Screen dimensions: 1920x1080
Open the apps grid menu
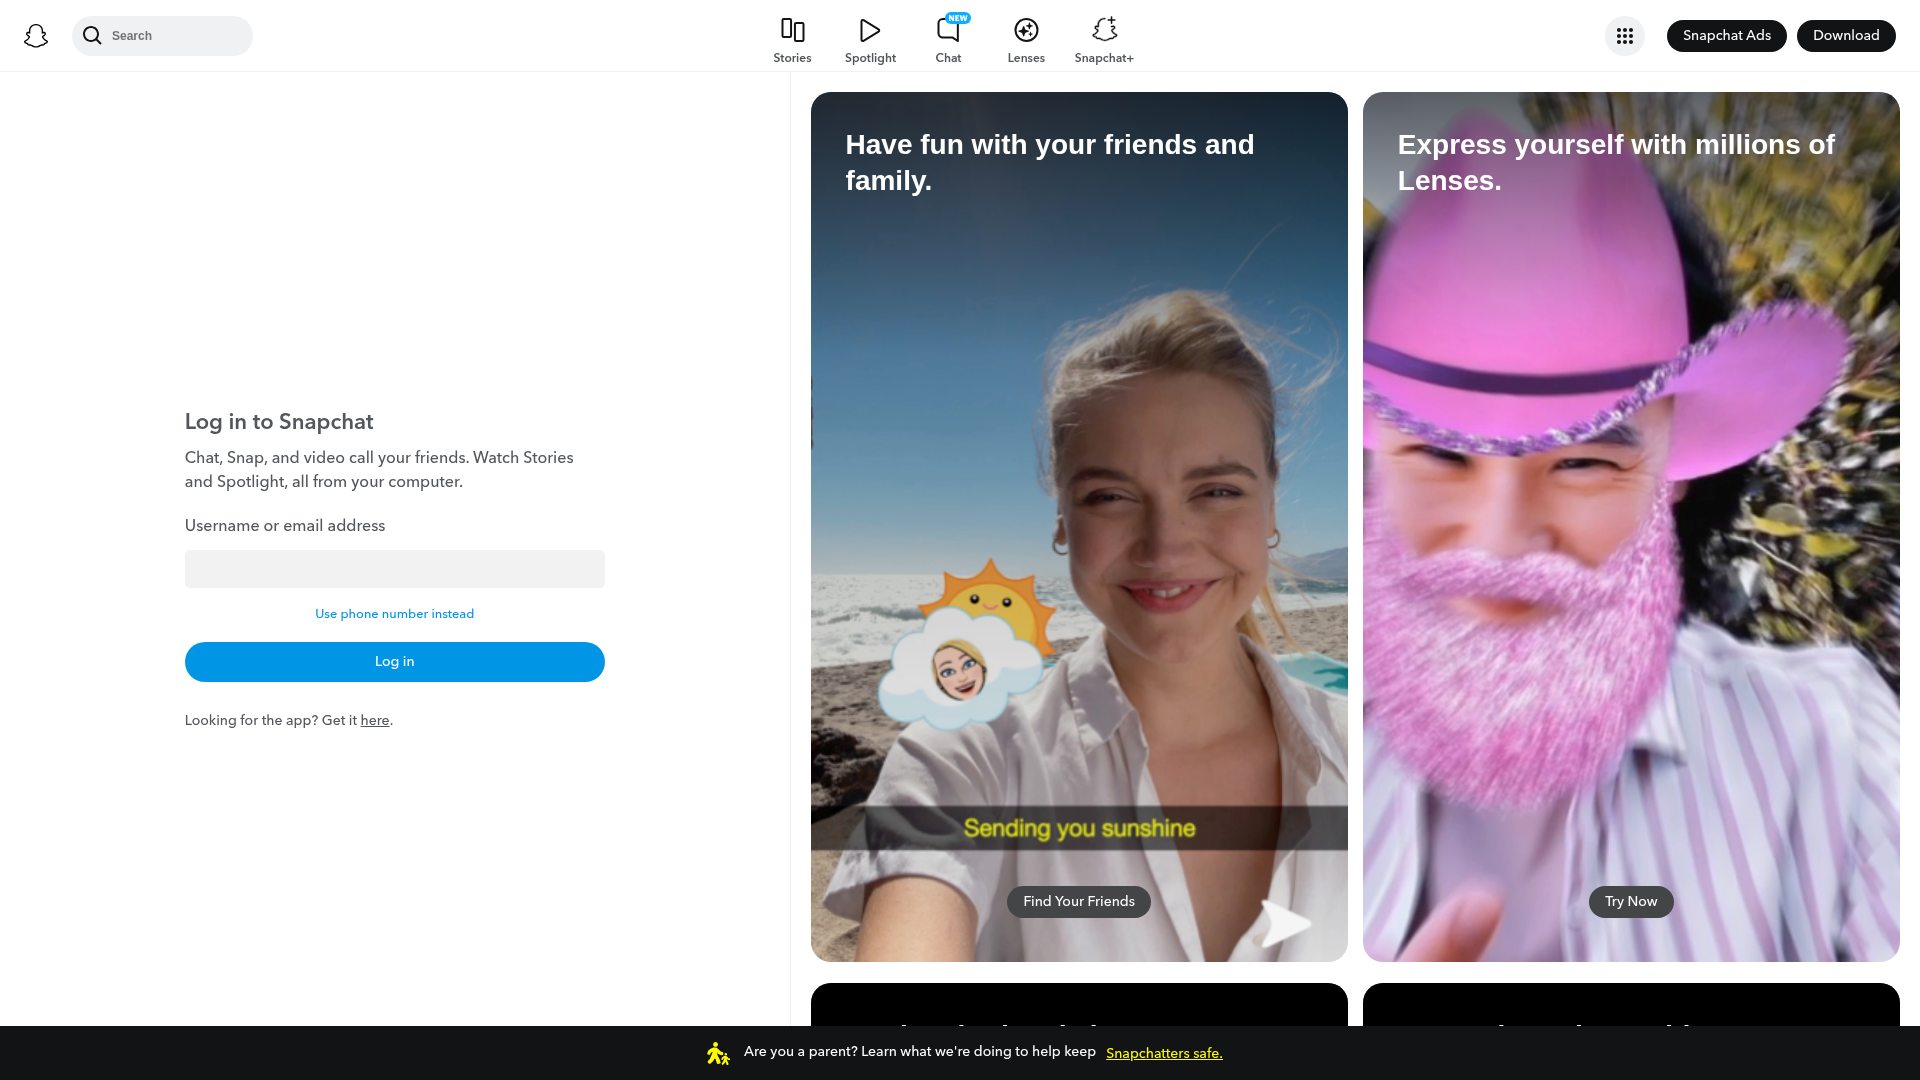pyautogui.click(x=1624, y=35)
